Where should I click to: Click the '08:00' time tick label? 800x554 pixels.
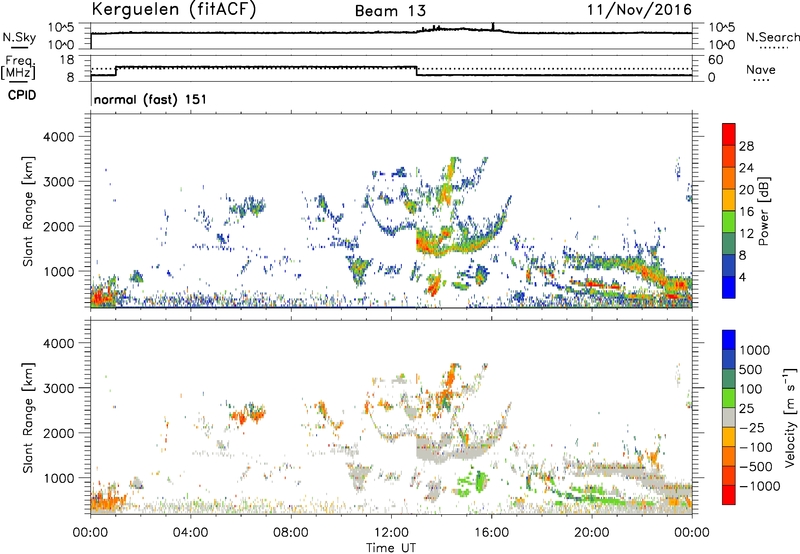pyautogui.click(x=290, y=533)
